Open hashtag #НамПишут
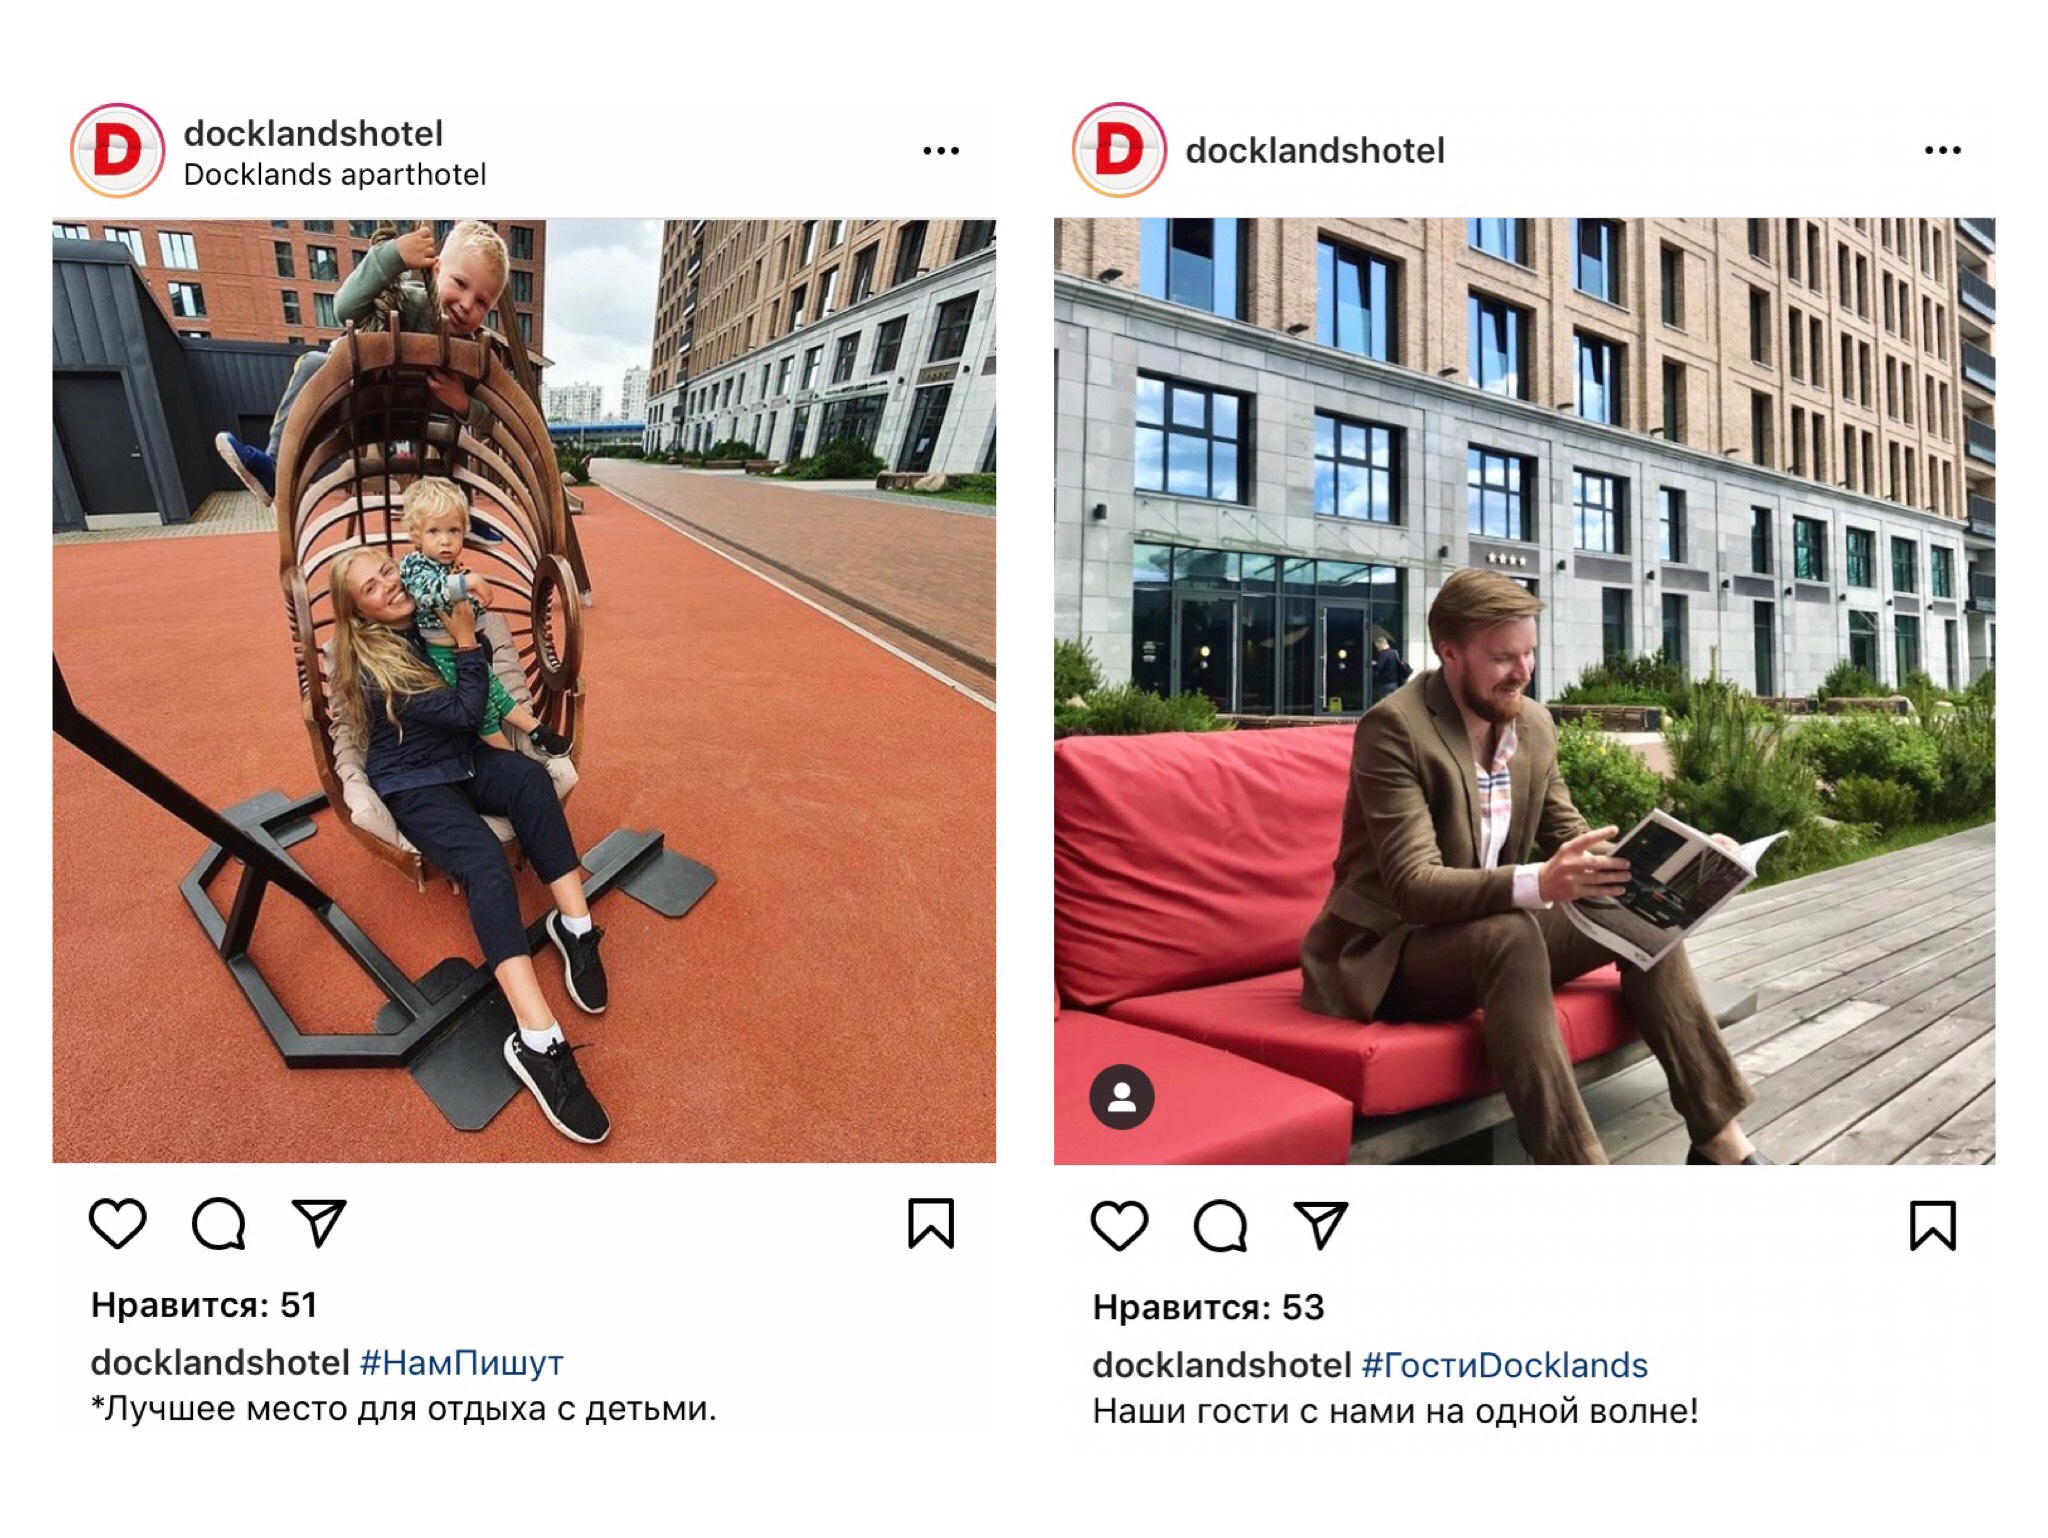Image resolution: width=2048 pixels, height=1538 pixels. click(461, 1362)
